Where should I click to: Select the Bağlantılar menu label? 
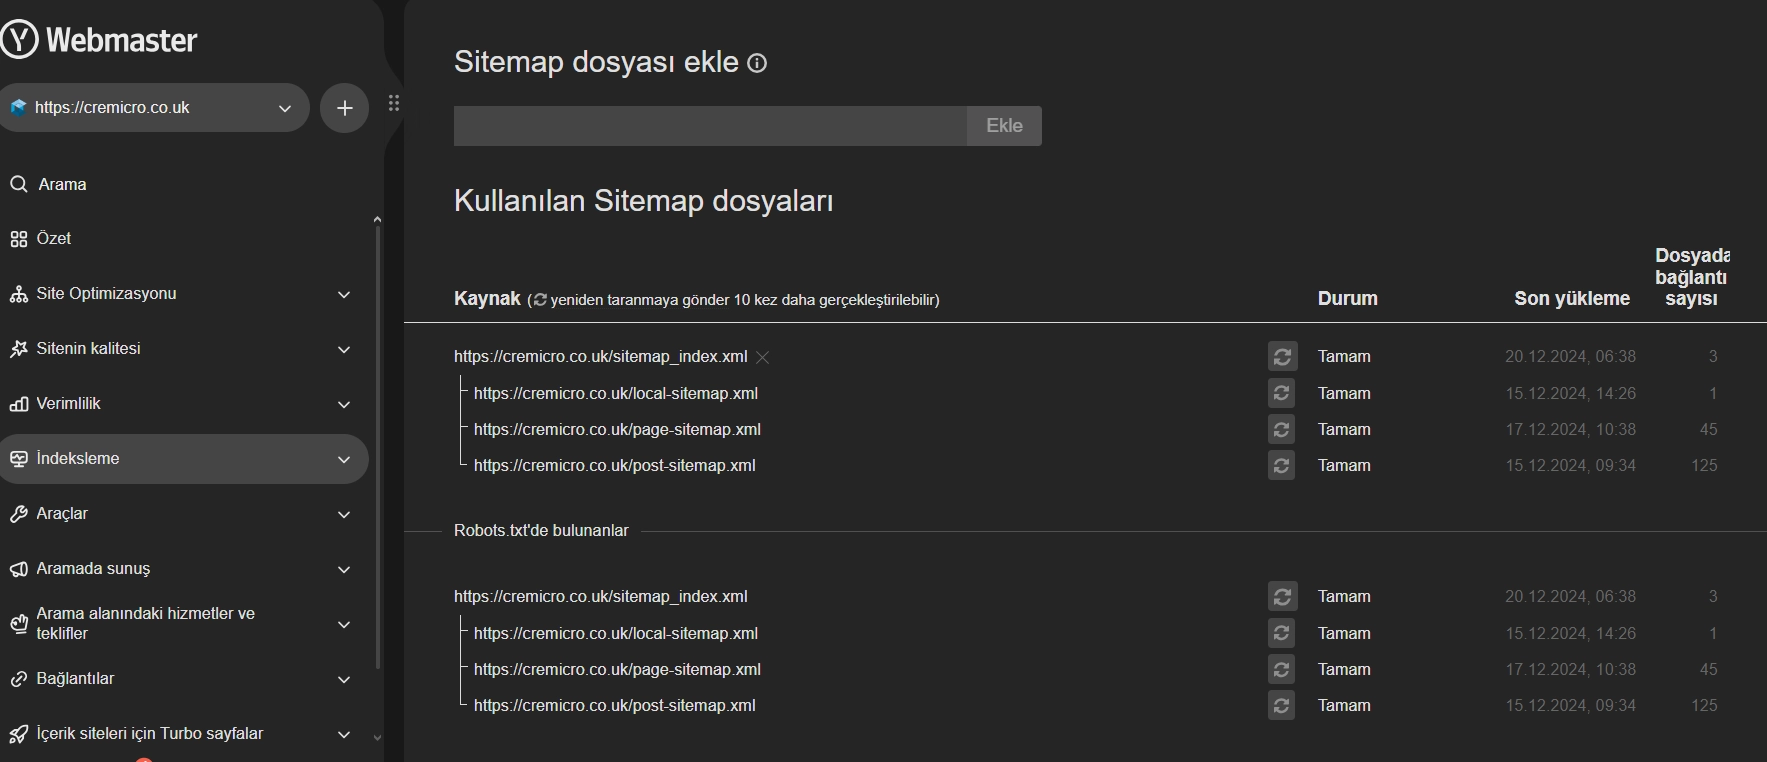pos(75,678)
